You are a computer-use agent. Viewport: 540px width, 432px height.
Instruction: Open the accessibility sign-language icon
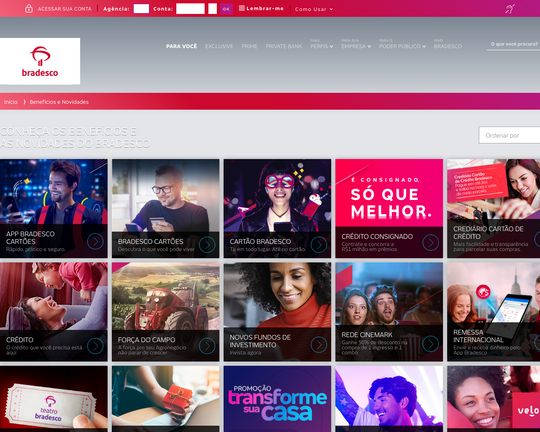pos(510,9)
